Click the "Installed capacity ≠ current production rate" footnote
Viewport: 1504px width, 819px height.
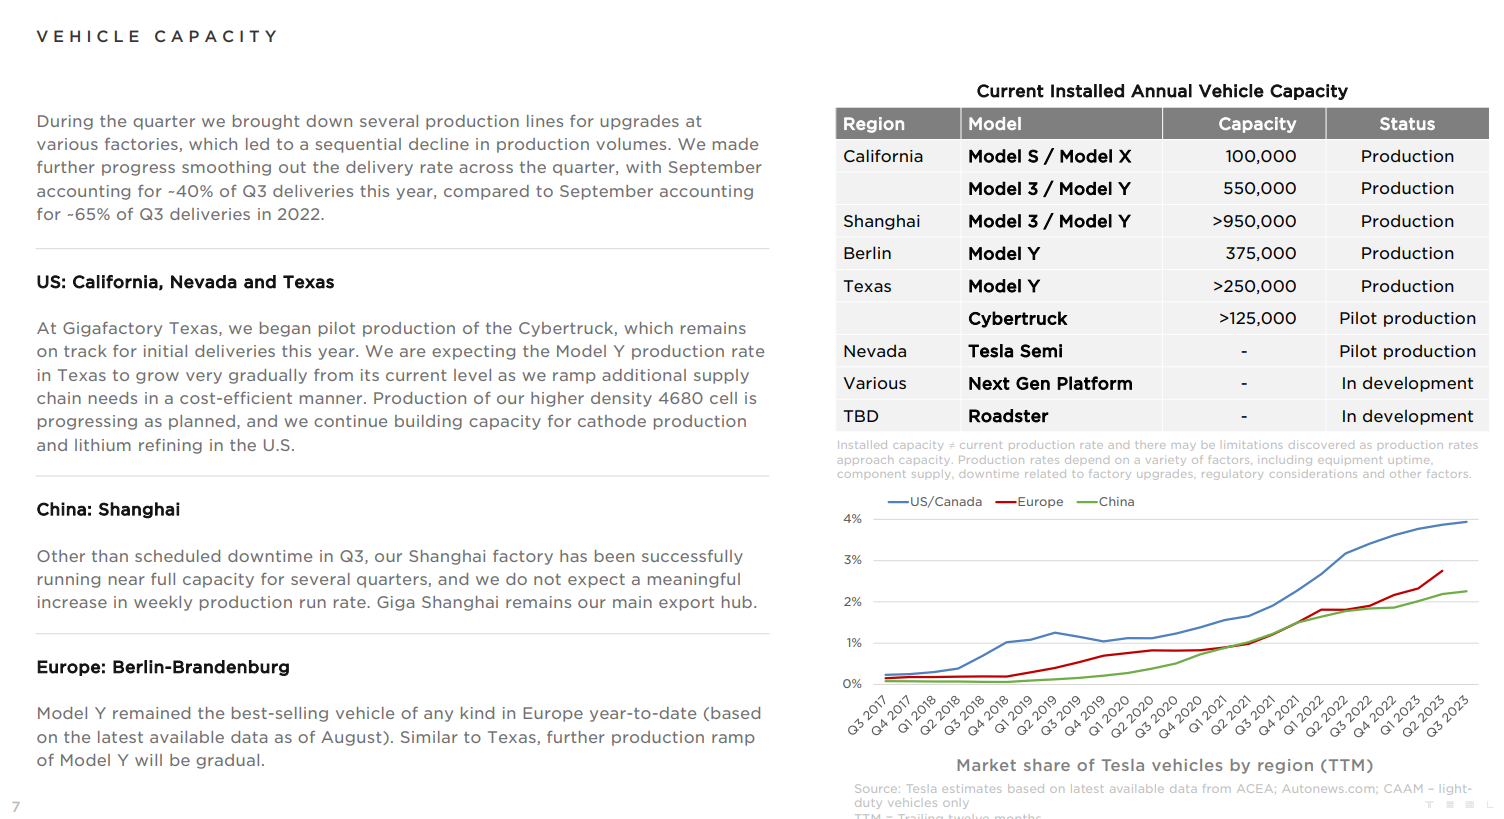click(1157, 460)
